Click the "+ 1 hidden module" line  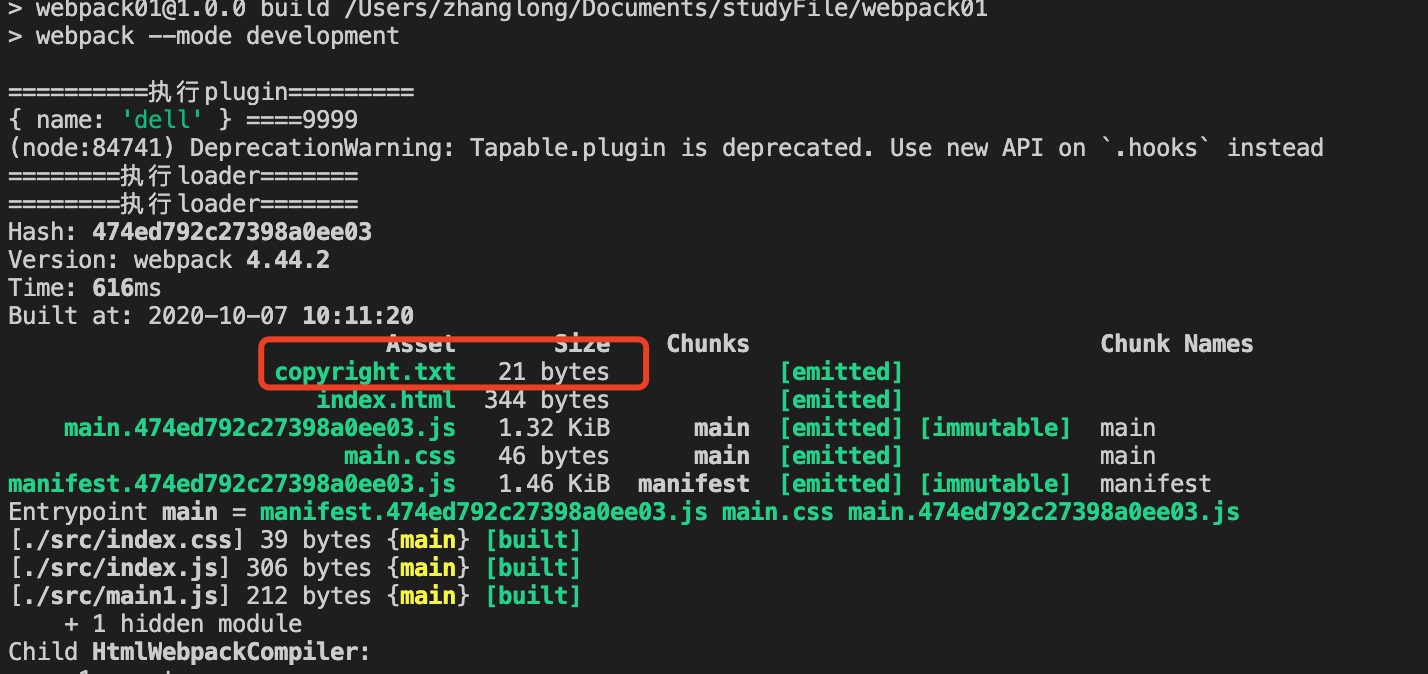click(183, 624)
